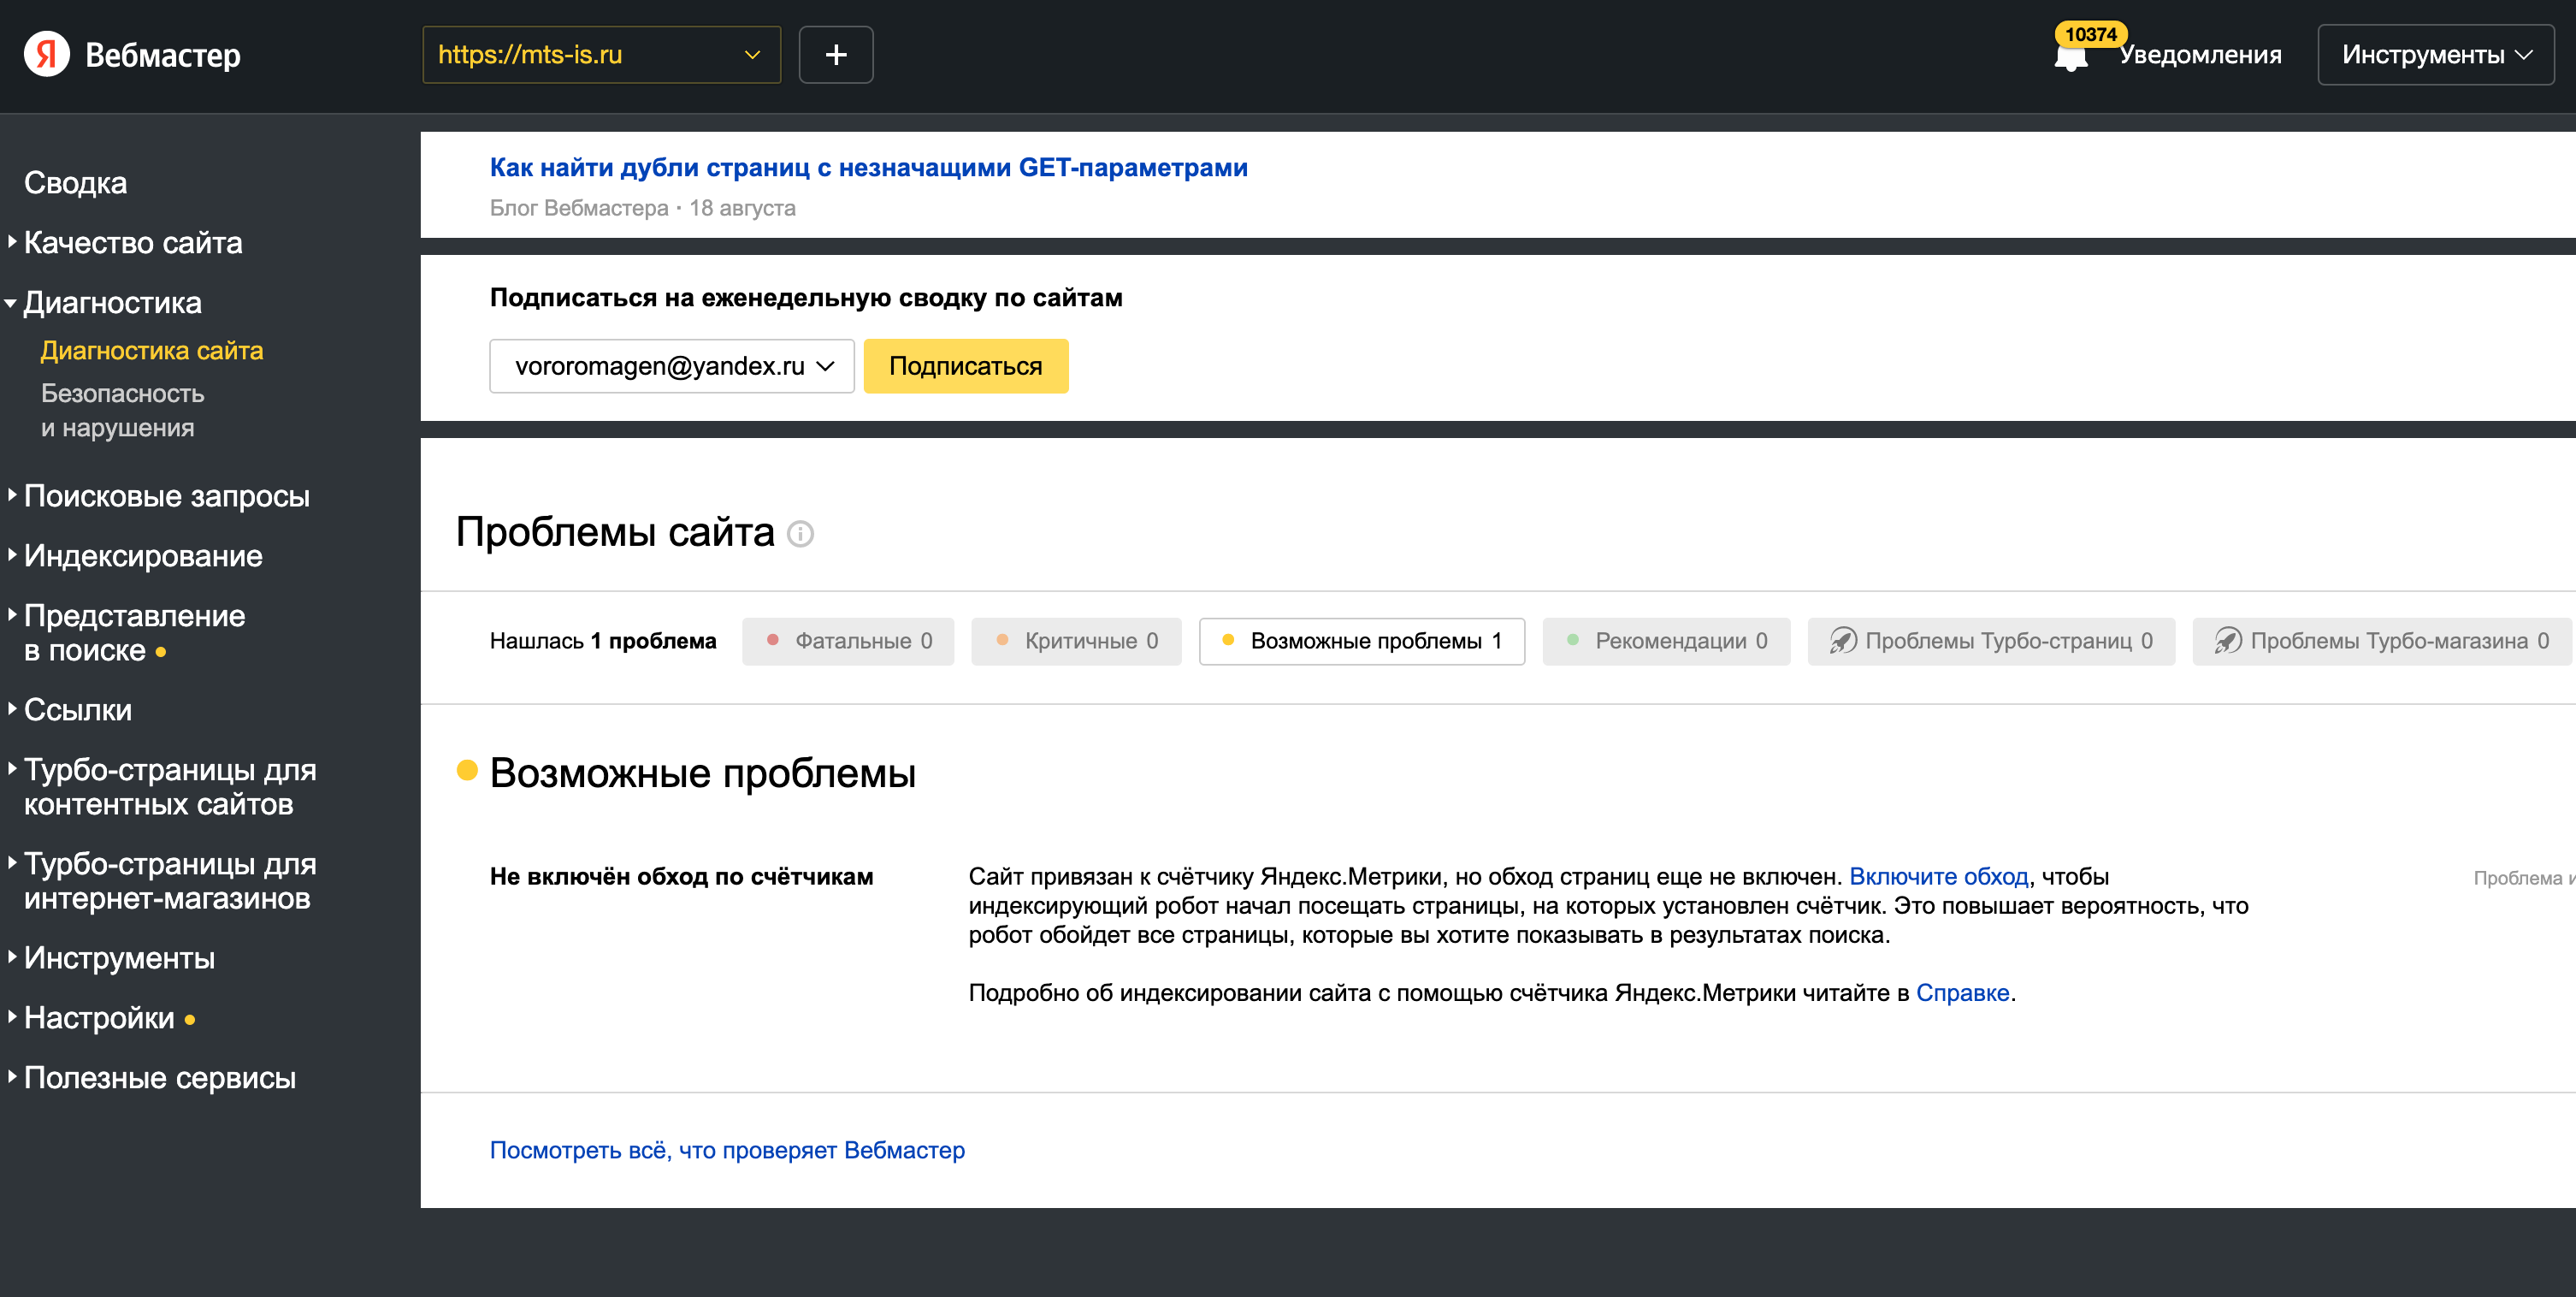The width and height of the screenshot is (2576, 1297).
Task: Open email selector vororomagen@yandex.ru
Action: [671, 366]
